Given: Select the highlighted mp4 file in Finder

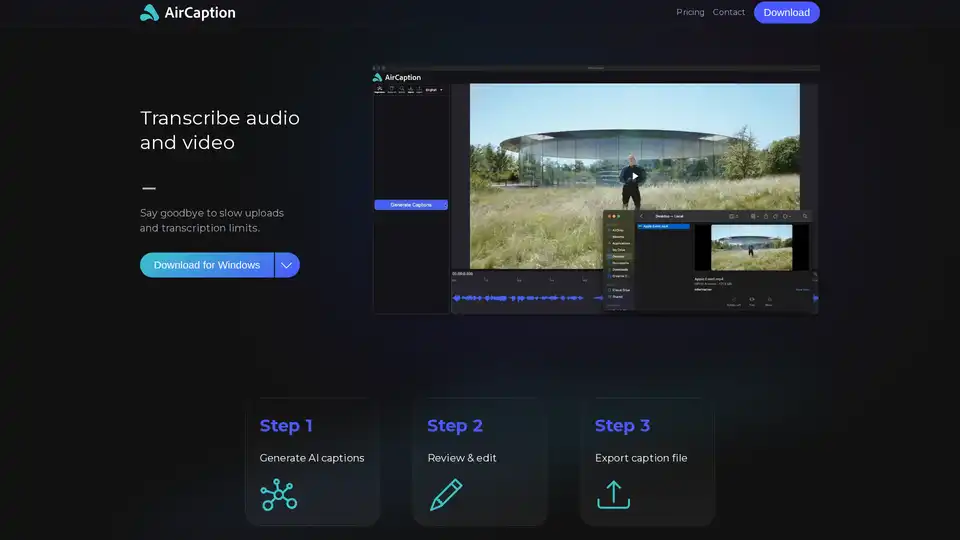Looking at the screenshot, I should [663, 227].
